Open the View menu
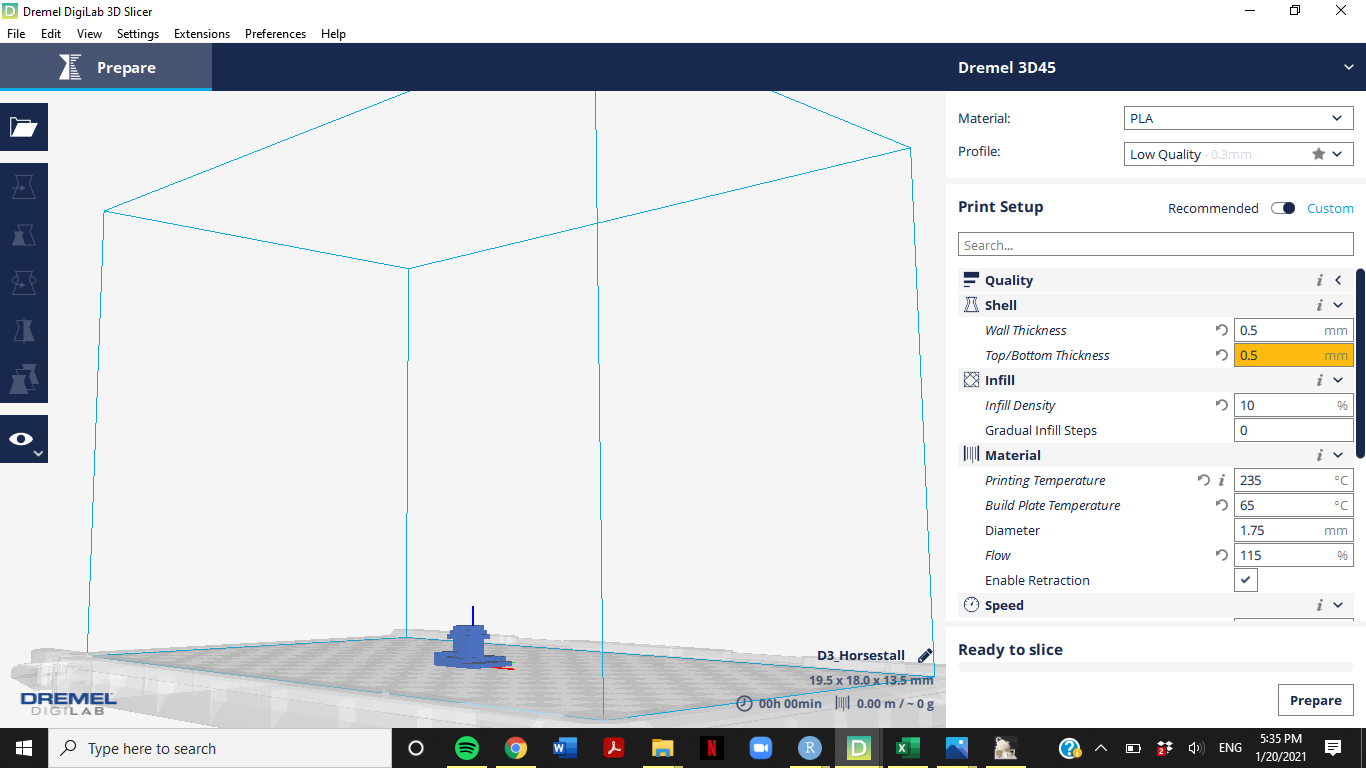The image size is (1366, 768). click(x=89, y=33)
